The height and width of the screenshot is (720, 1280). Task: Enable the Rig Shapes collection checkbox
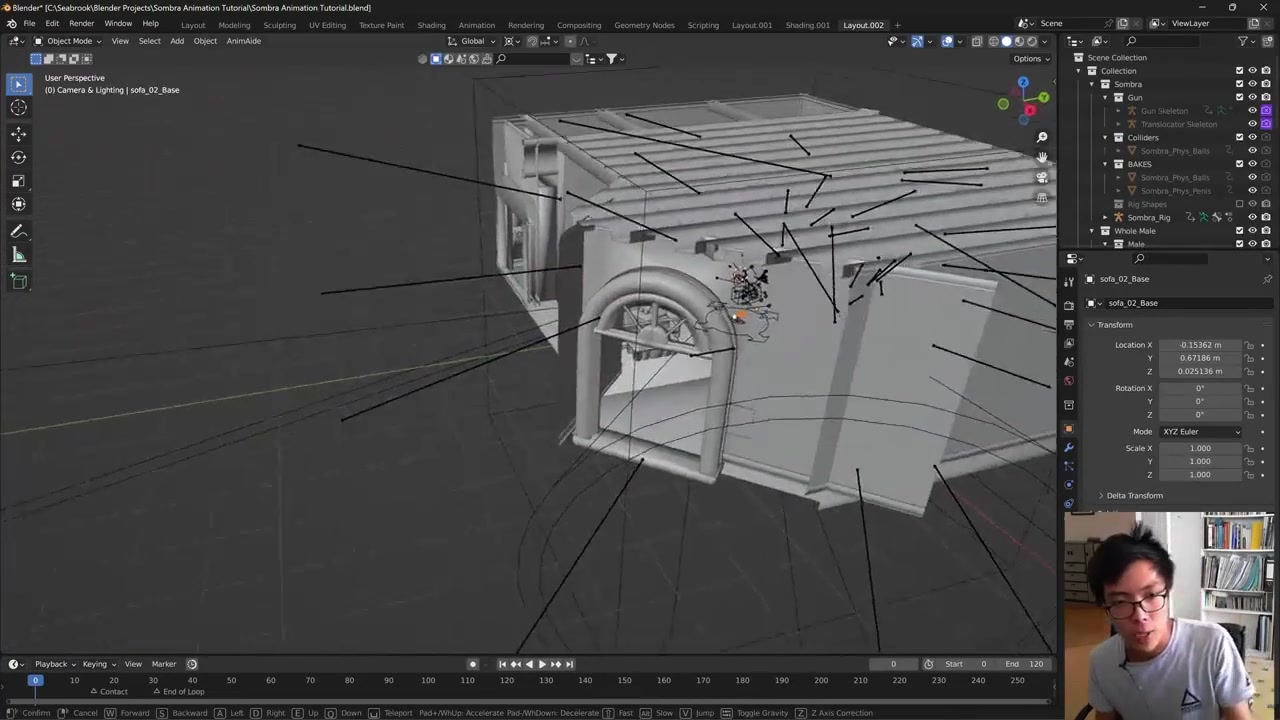click(x=1239, y=204)
